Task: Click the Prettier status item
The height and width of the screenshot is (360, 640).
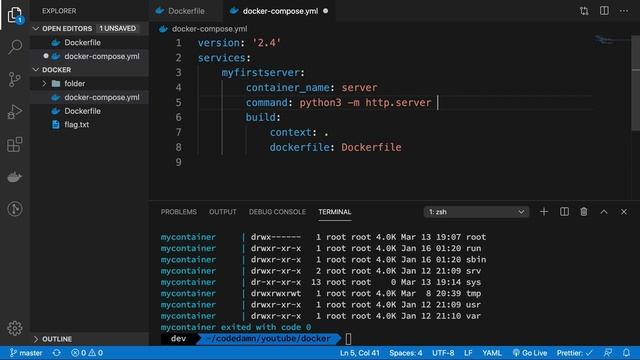Action: coord(575,353)
